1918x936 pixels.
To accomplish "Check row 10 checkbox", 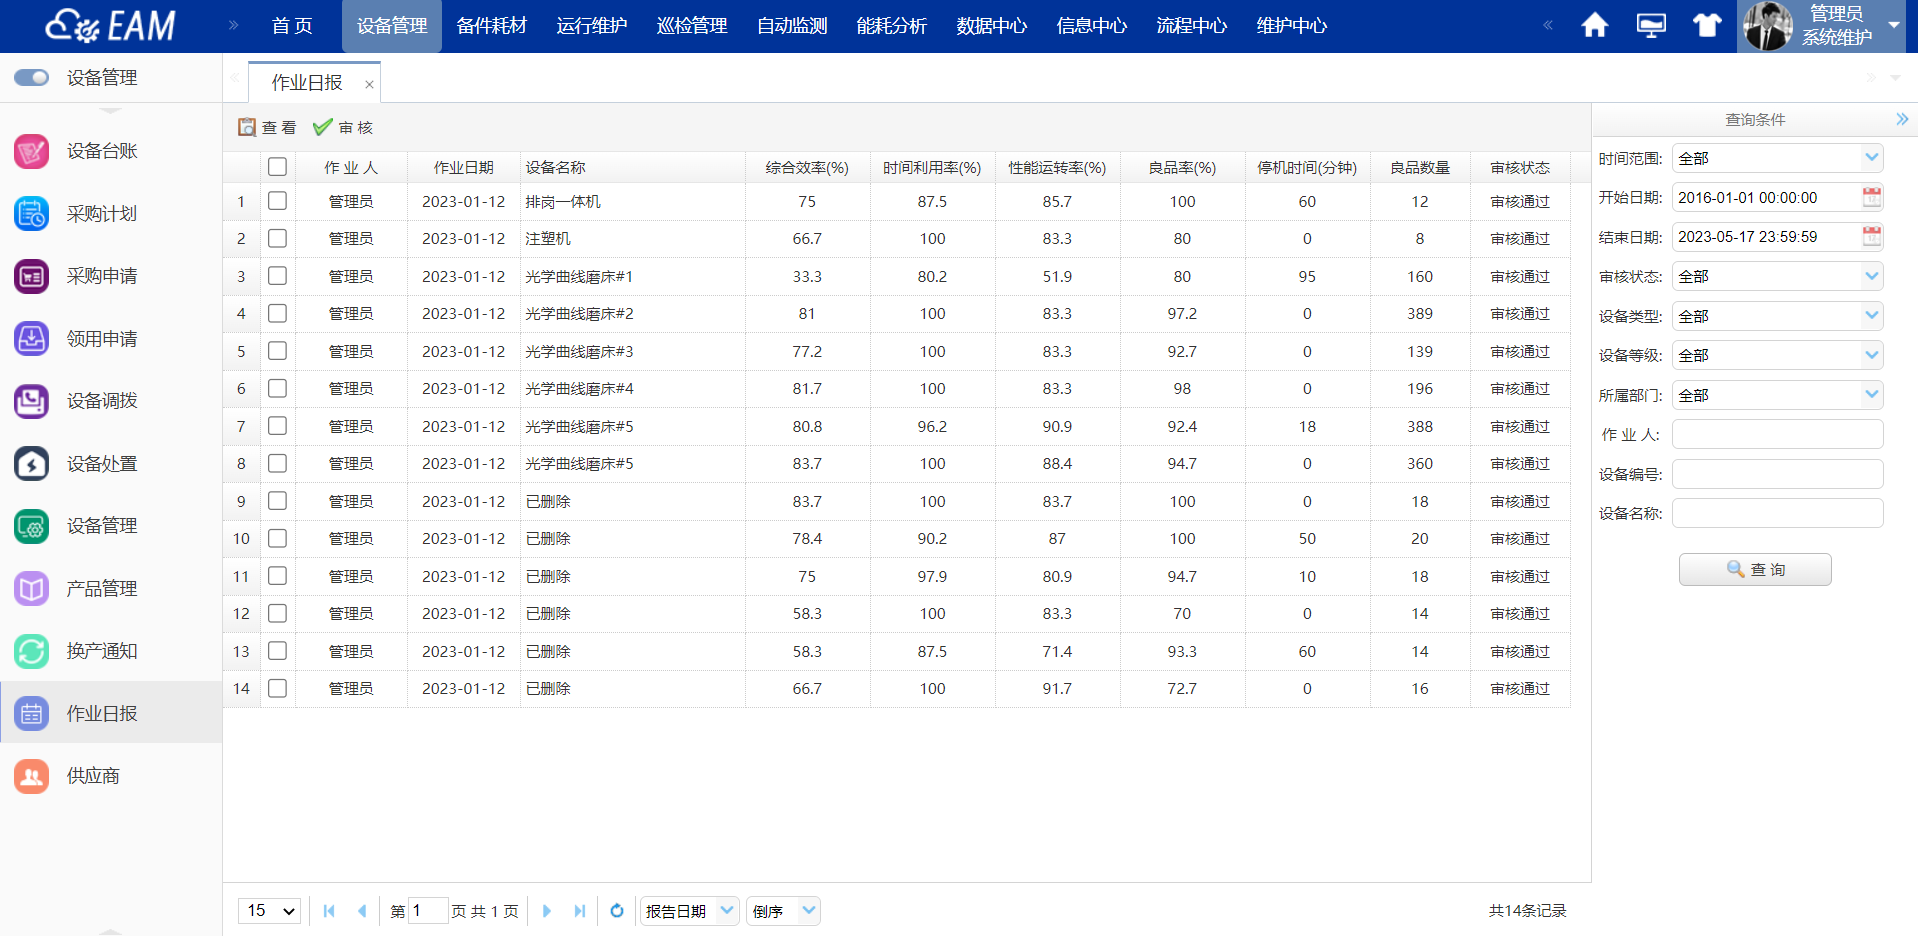I will pos(278,538).
